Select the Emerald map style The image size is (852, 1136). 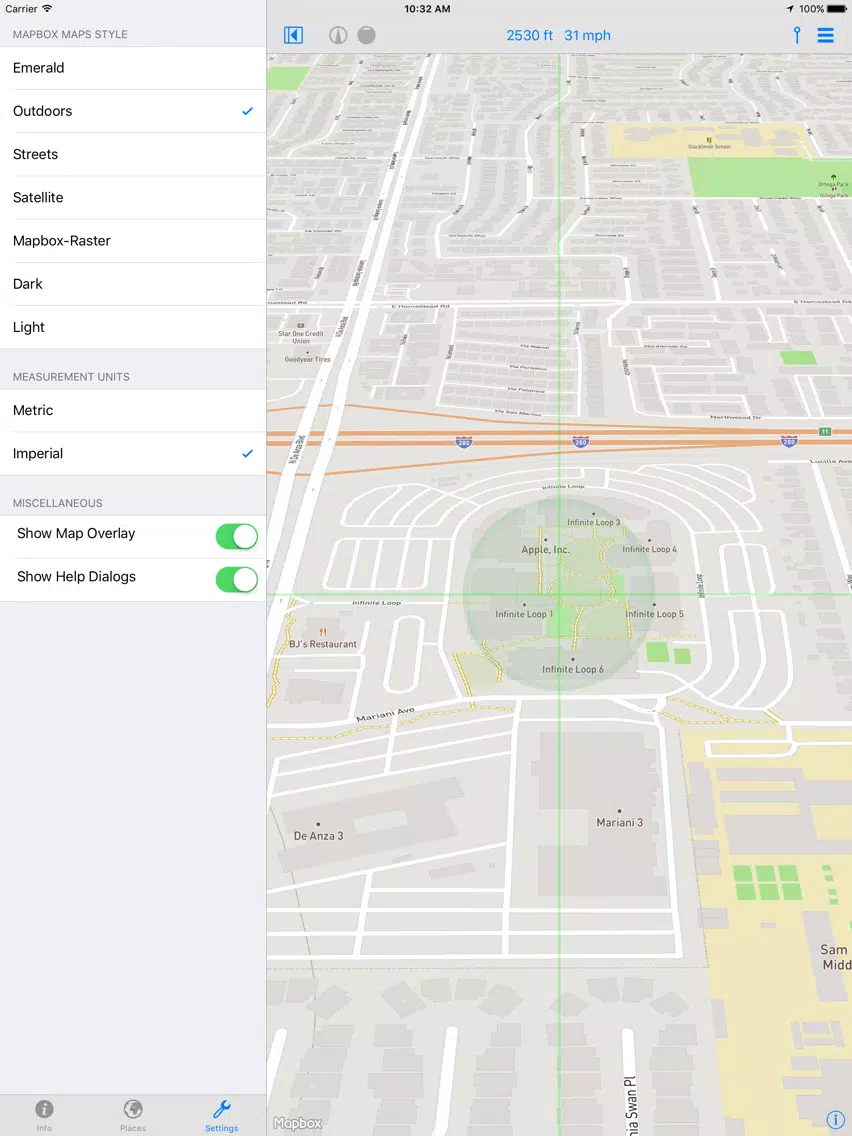coord(133,68)
